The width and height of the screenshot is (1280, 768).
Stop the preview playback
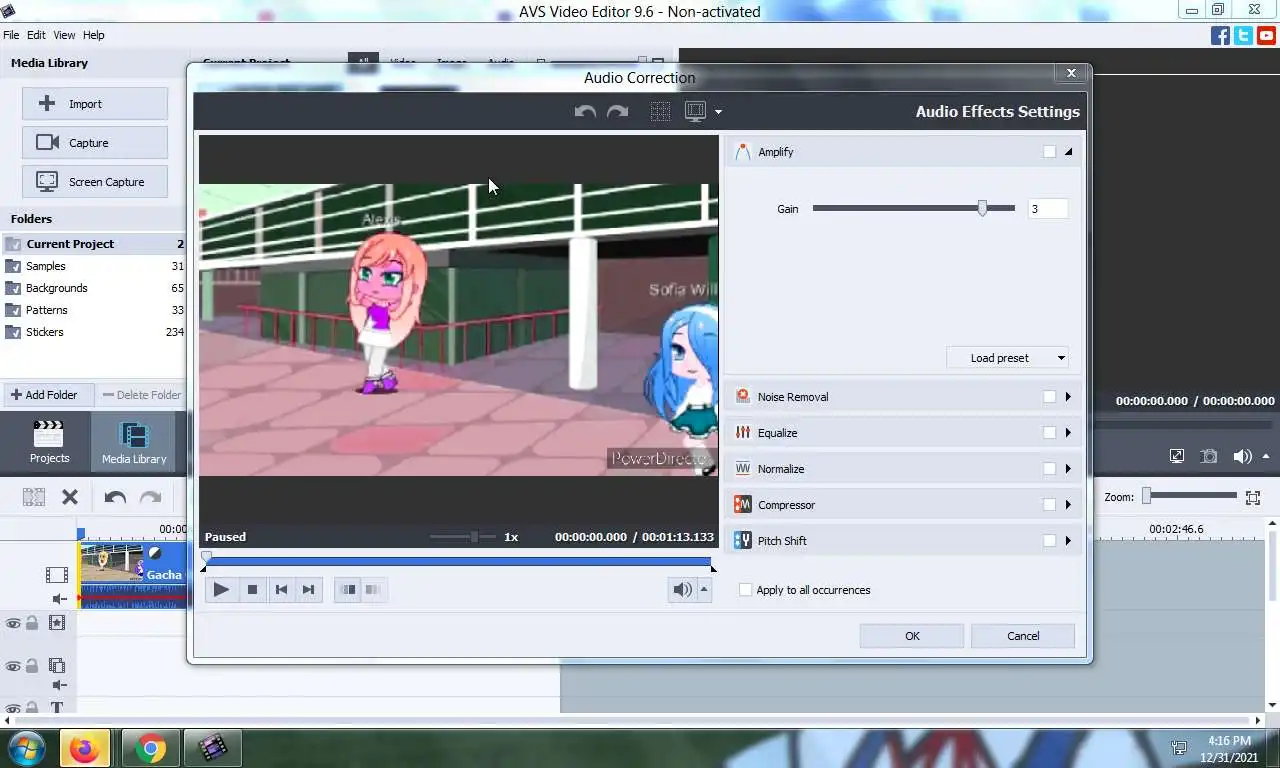pyautogui.click(x=252, y=590)
